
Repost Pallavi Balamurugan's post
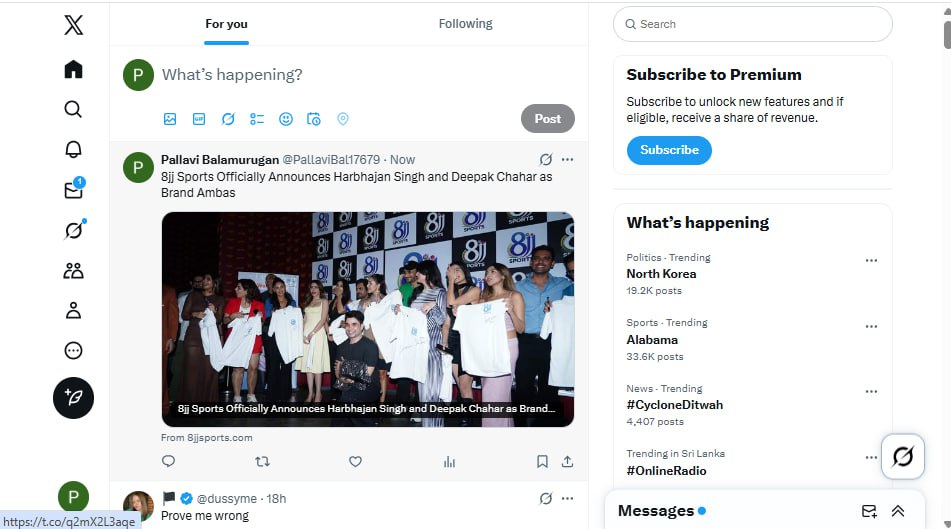click(262, 461)
